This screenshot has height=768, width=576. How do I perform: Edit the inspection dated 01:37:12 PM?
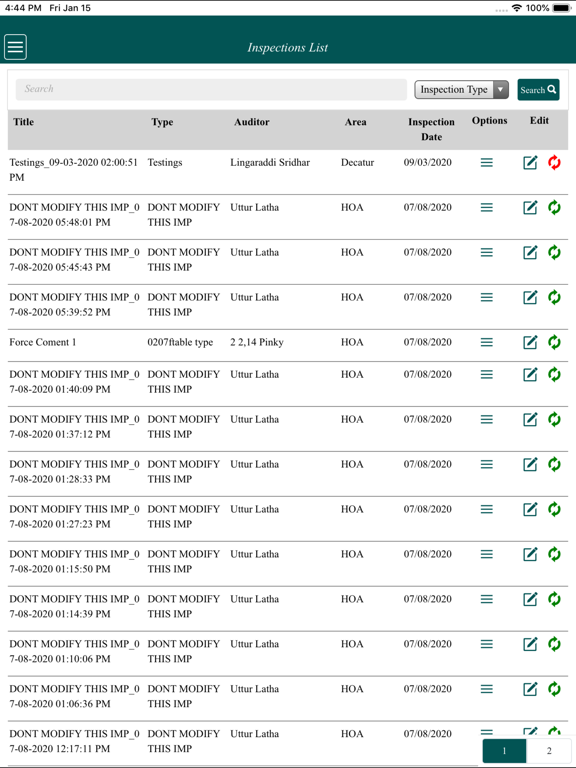530,419
